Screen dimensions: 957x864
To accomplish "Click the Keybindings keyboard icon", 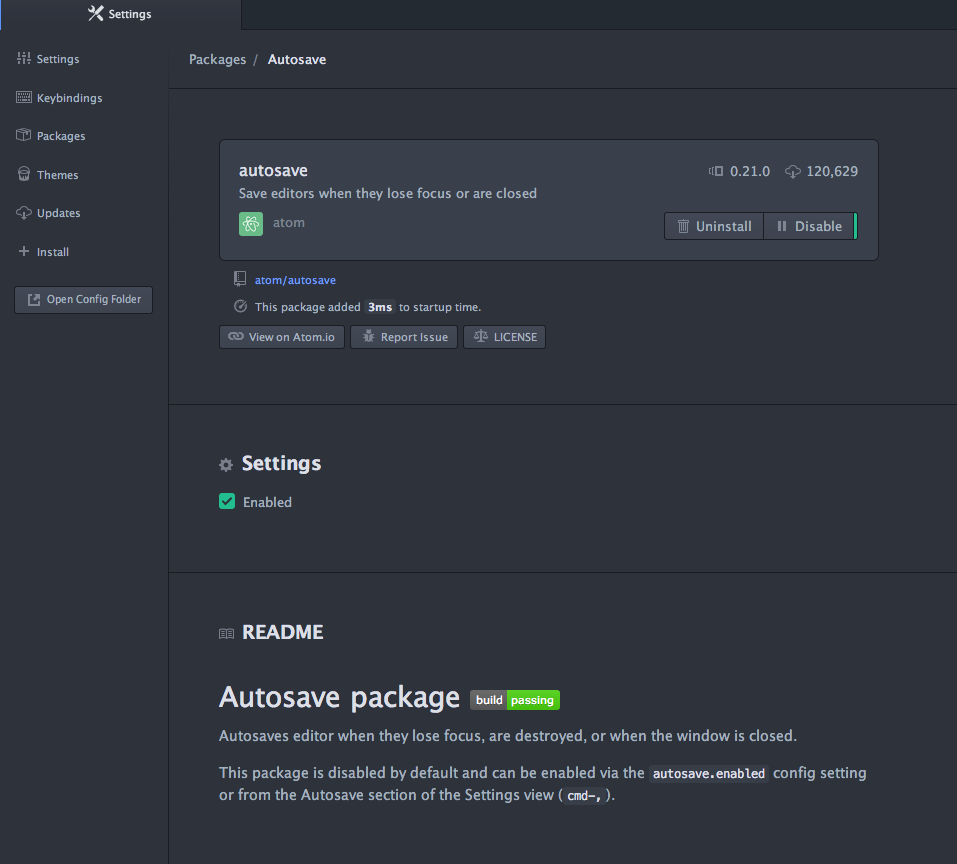I will click(24, 97).
